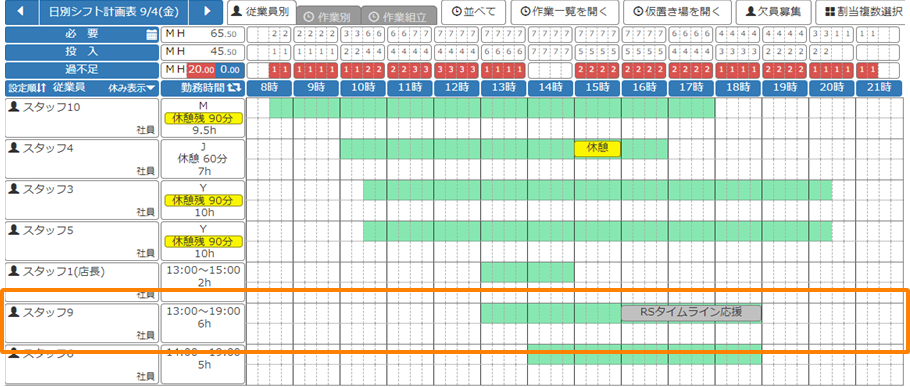Select the yellow 休憩 block for スタッフ4
Screen dimensions: 910x387
tap(598, 149)
